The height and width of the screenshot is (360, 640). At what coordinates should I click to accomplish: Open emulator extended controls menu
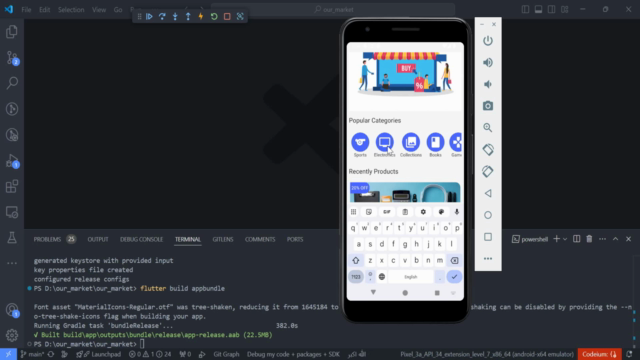tap(488, 258)
